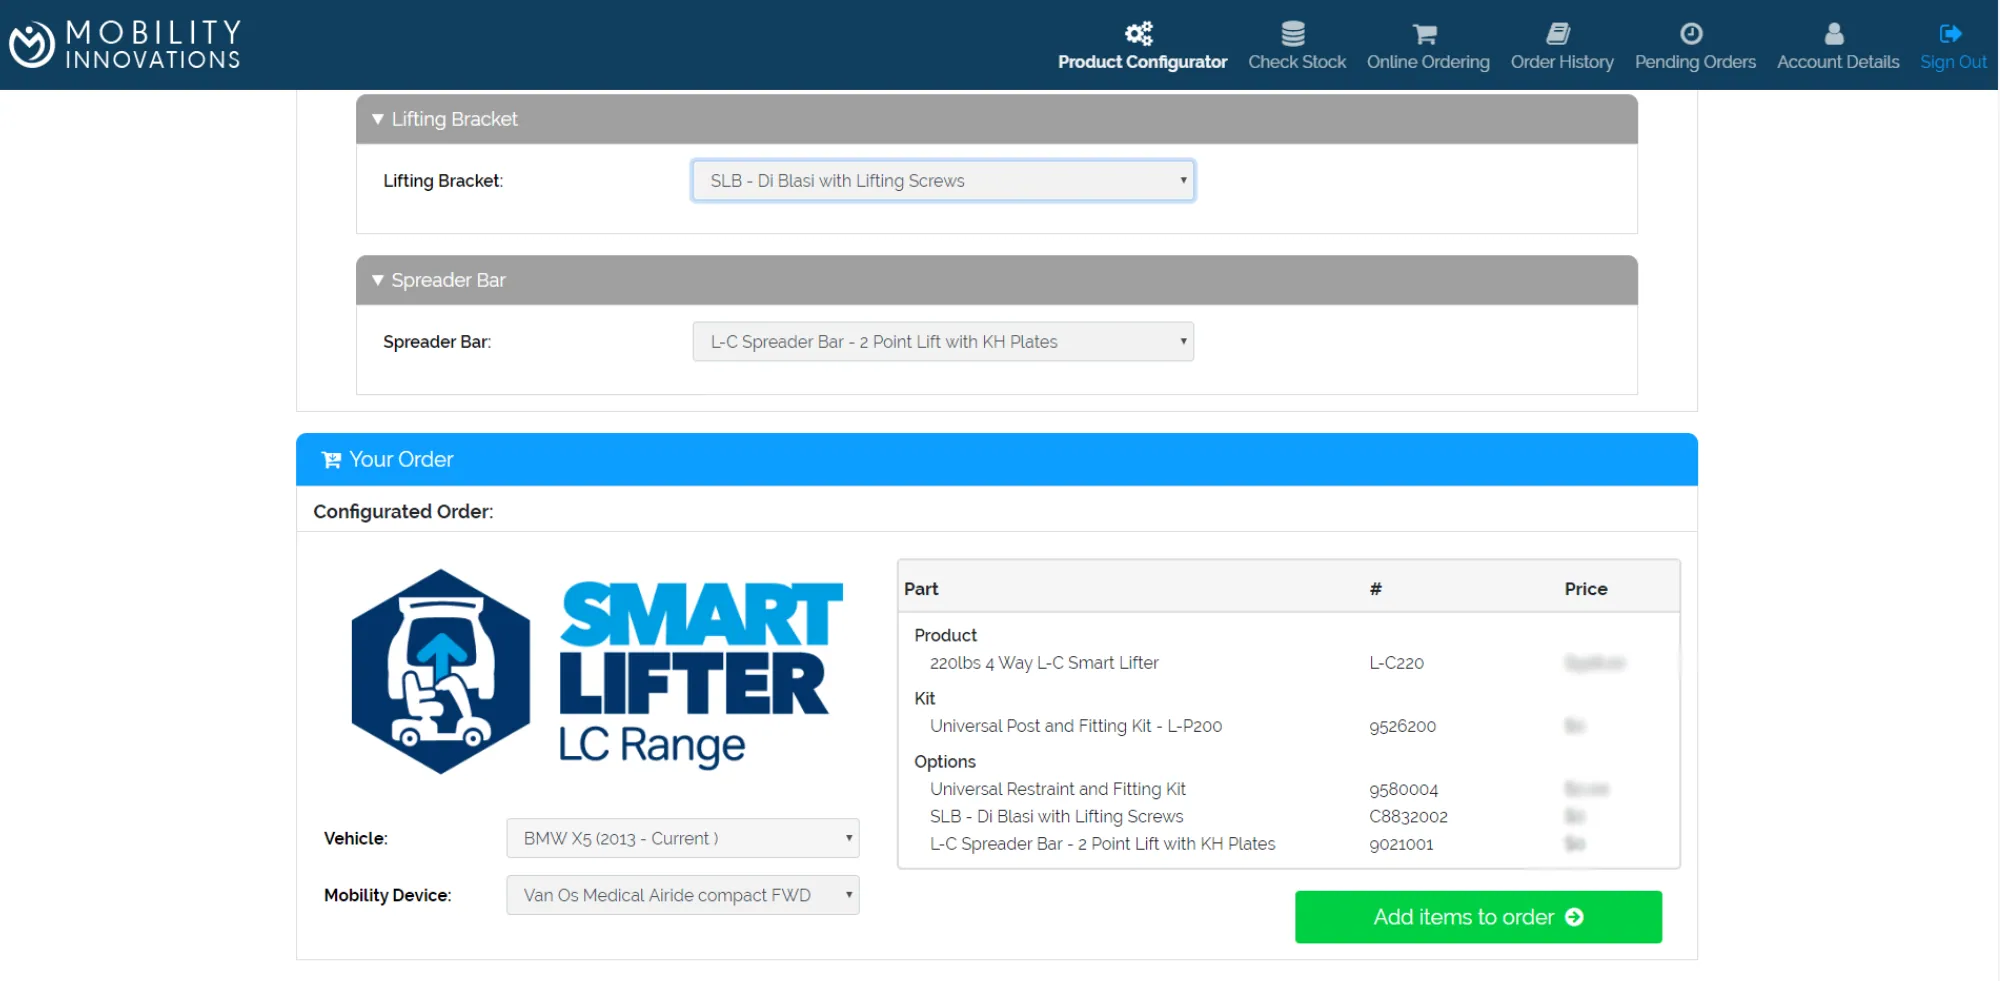The image size is (2000, 981).
Task: Select part number 9021001
Action: point(1401,844)
